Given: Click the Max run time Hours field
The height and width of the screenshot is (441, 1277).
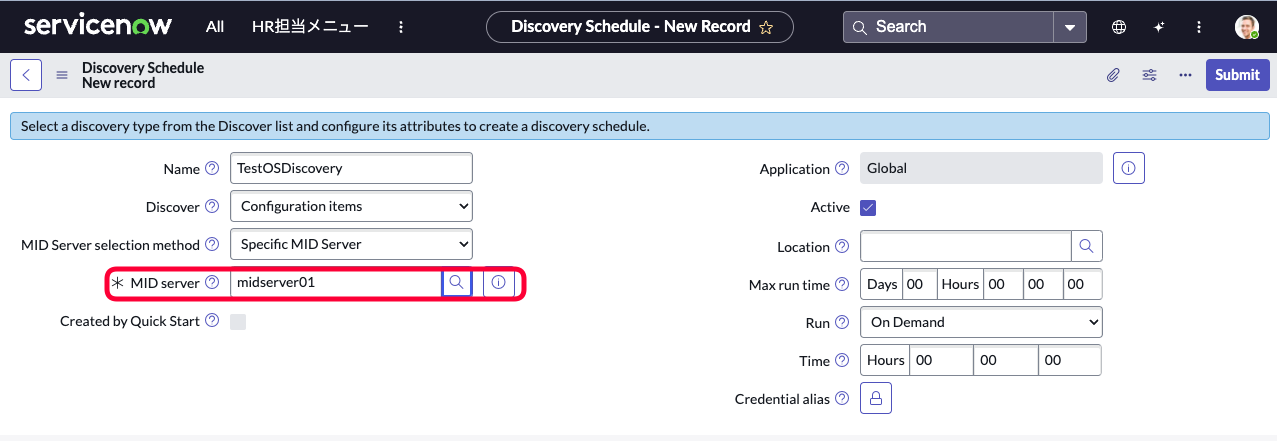Looking at the screenshot, I should point(1003,284).
